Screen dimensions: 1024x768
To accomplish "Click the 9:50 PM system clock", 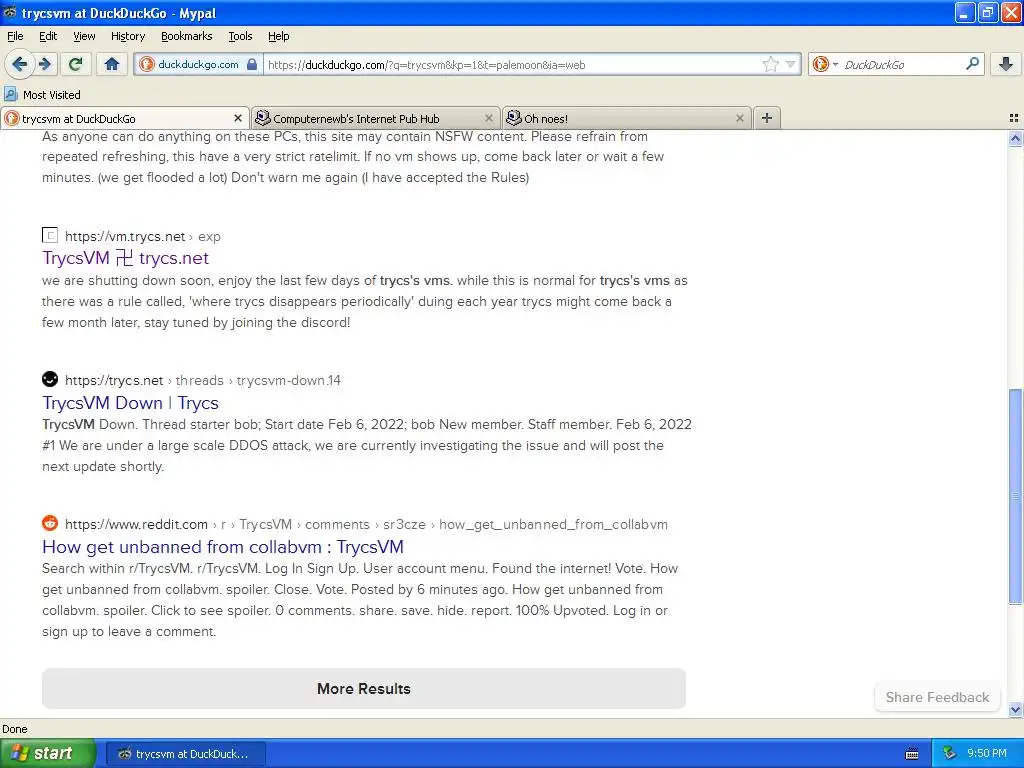I will (987, 754).
